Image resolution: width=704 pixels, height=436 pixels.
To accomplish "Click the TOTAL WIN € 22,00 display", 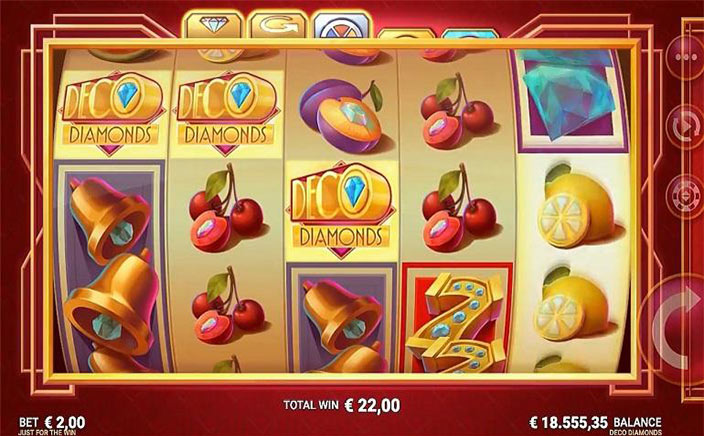I will tap(342, 405).
